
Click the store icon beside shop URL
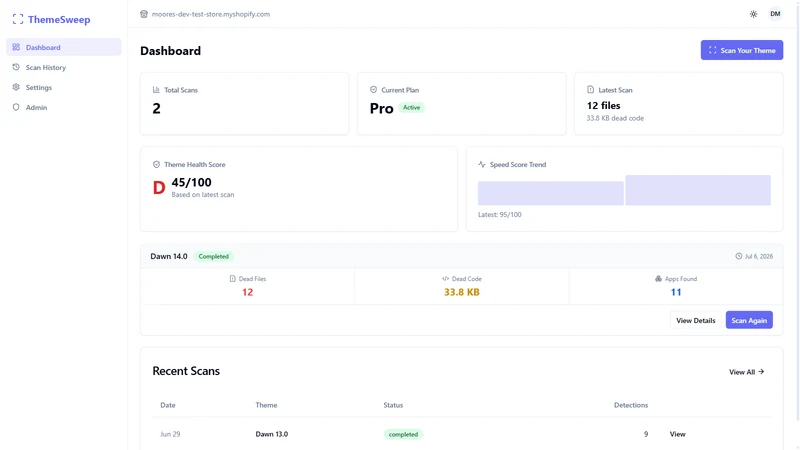tap(144, 14)
